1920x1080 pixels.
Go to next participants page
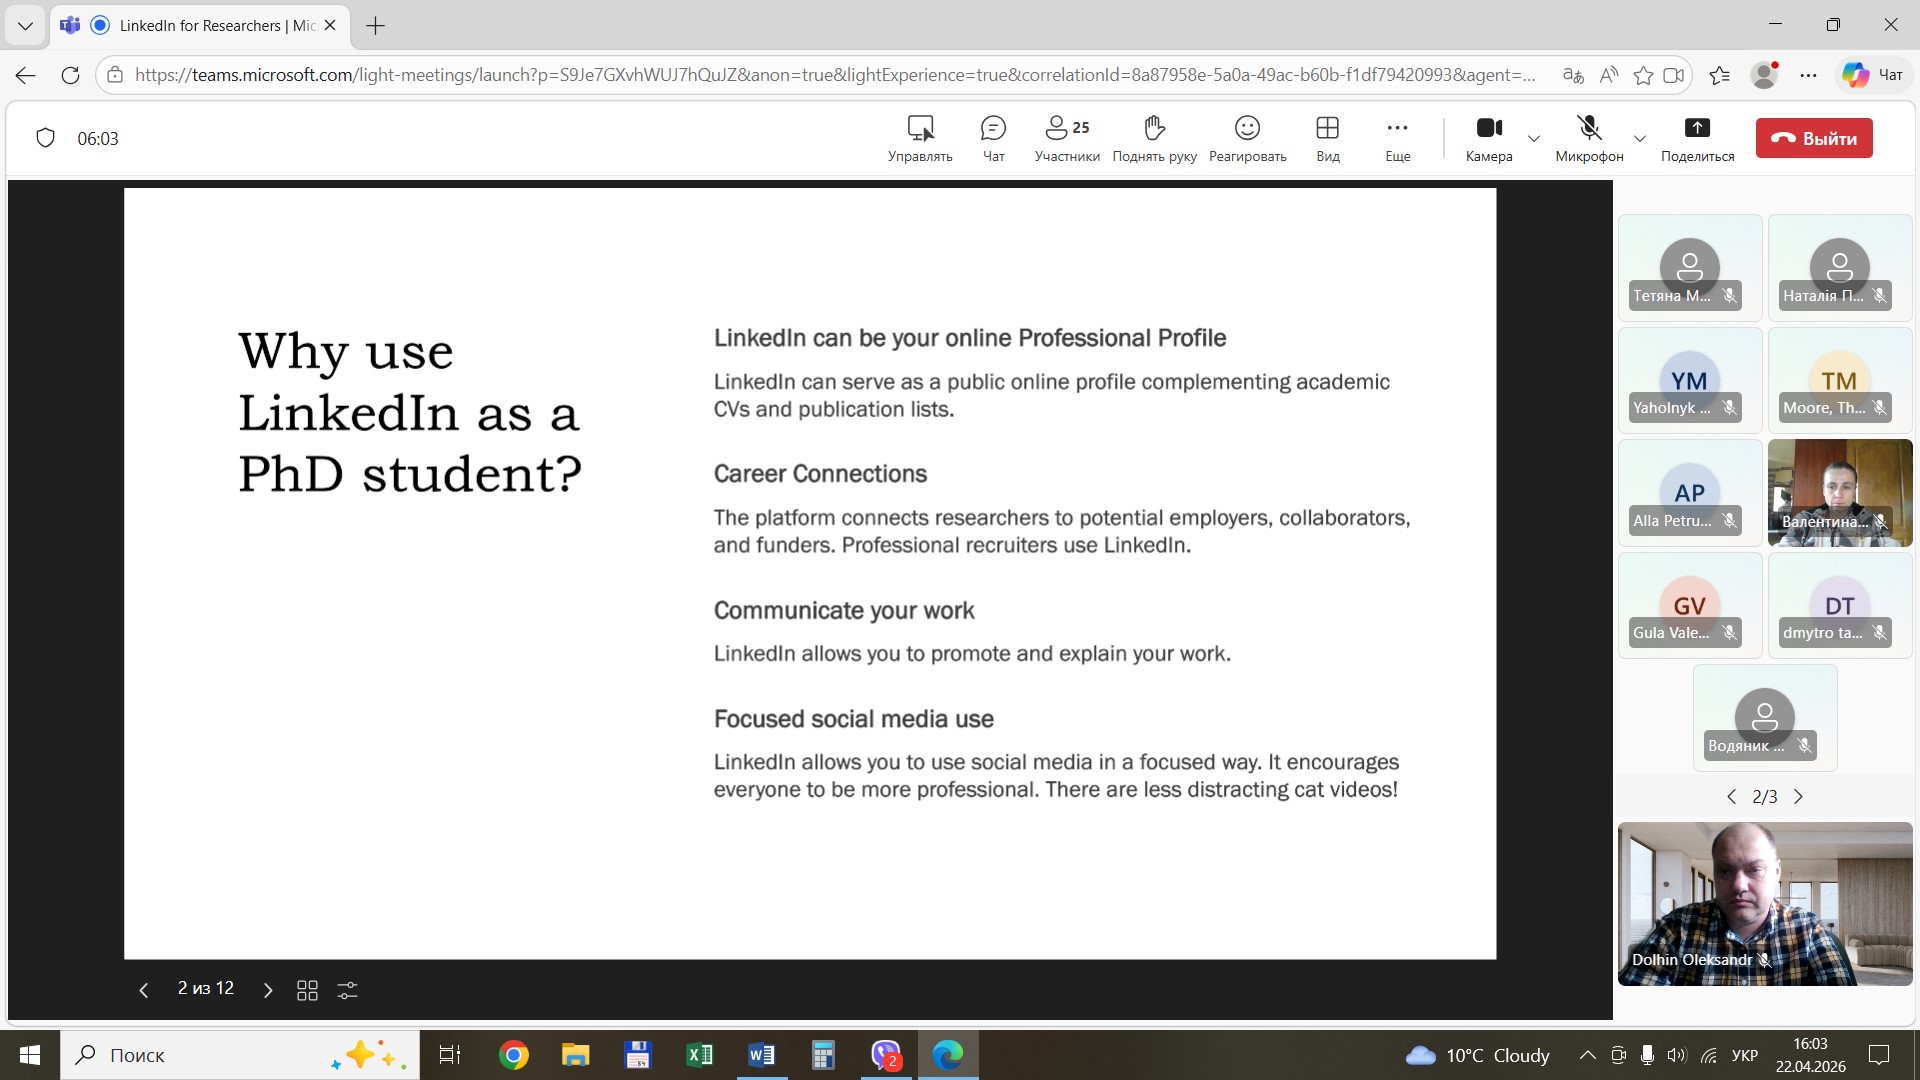(x=1798, y=797)
